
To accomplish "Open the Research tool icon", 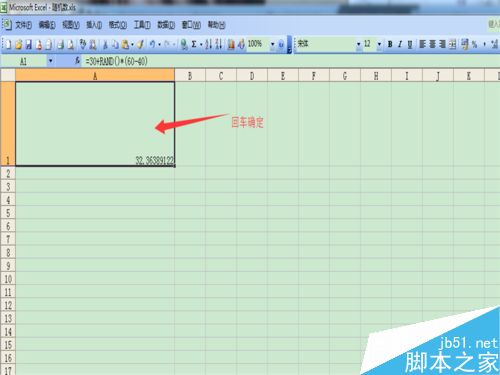I will (93, 44).
